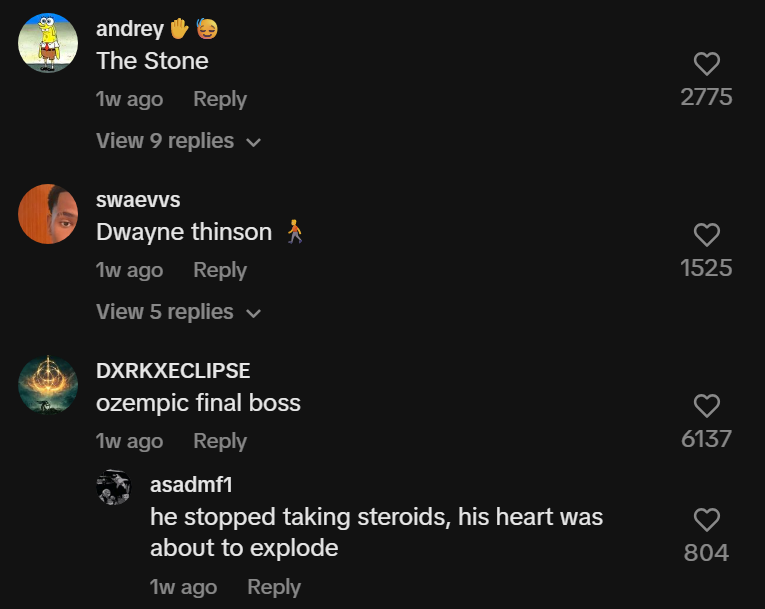Image resolution: width=765 pixels, height=609 pixels.
Task: Reply to asadmf1's comment
Action: click(274, 587)
